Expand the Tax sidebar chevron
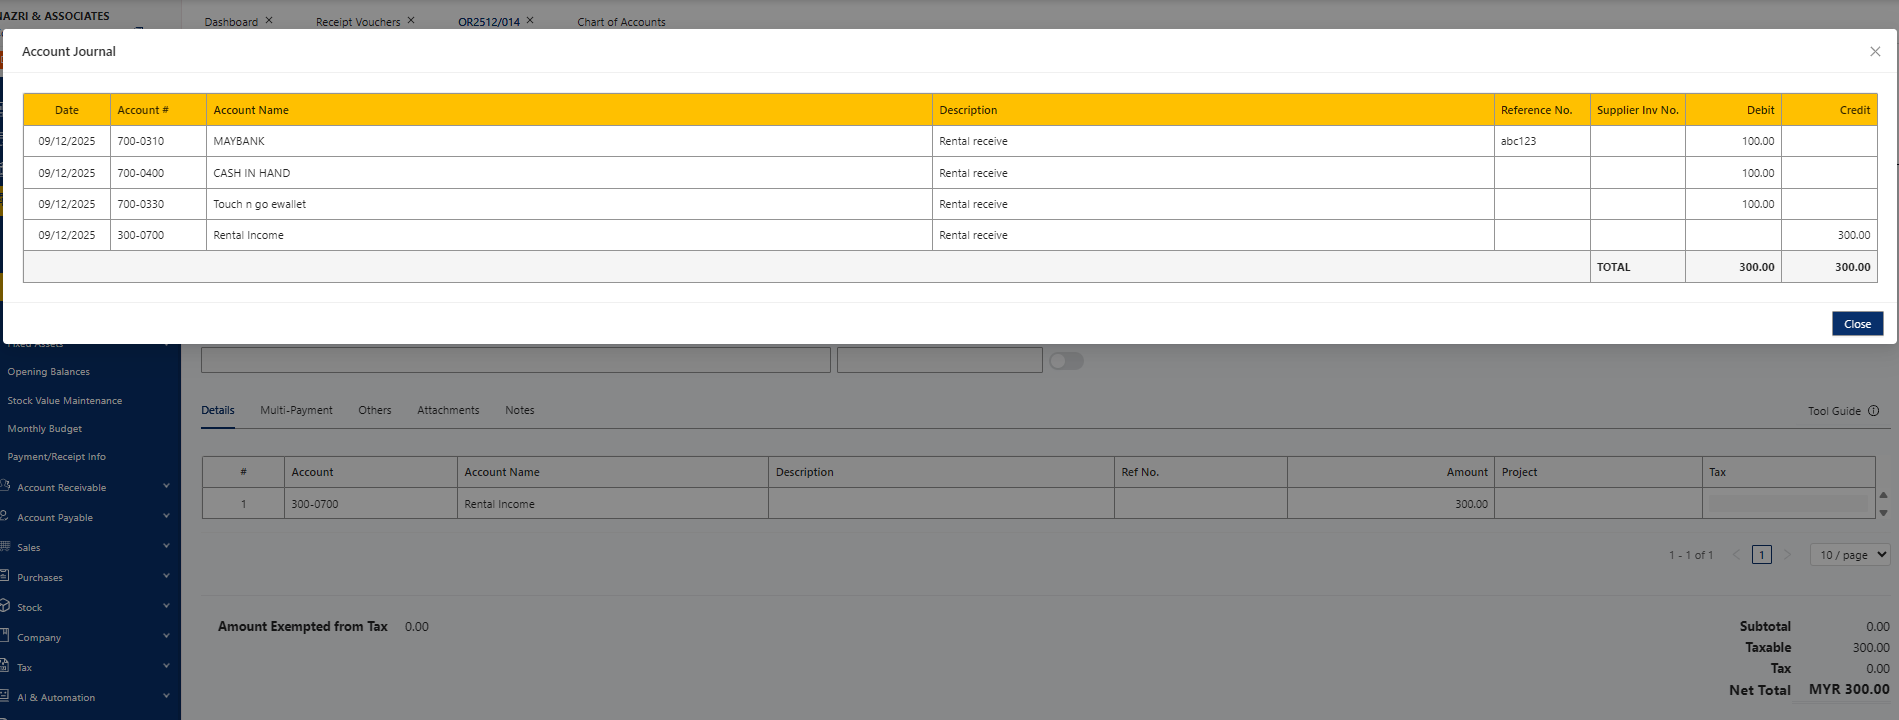The width and height of the screenshot is (1899, 720). click(x=166, y=666)
